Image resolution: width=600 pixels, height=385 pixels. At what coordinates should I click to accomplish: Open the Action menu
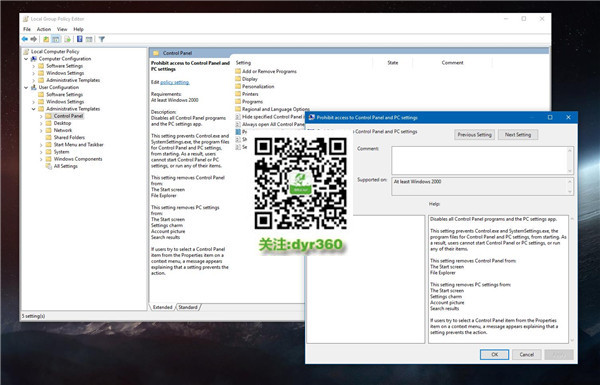[x=44, y=29]
